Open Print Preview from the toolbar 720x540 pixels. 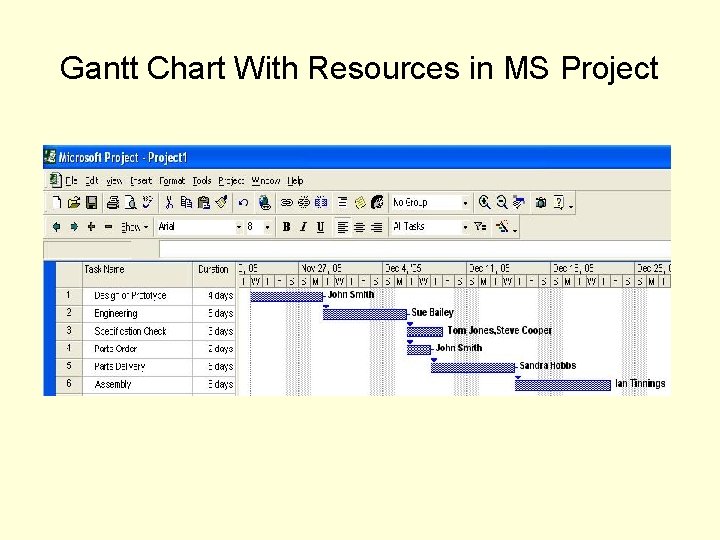(130, 202)
